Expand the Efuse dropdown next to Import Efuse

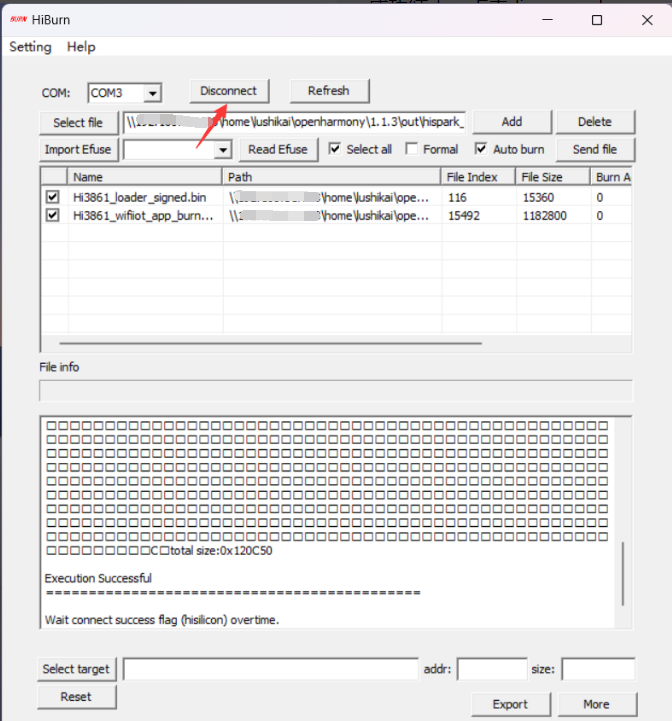(223, 150)
